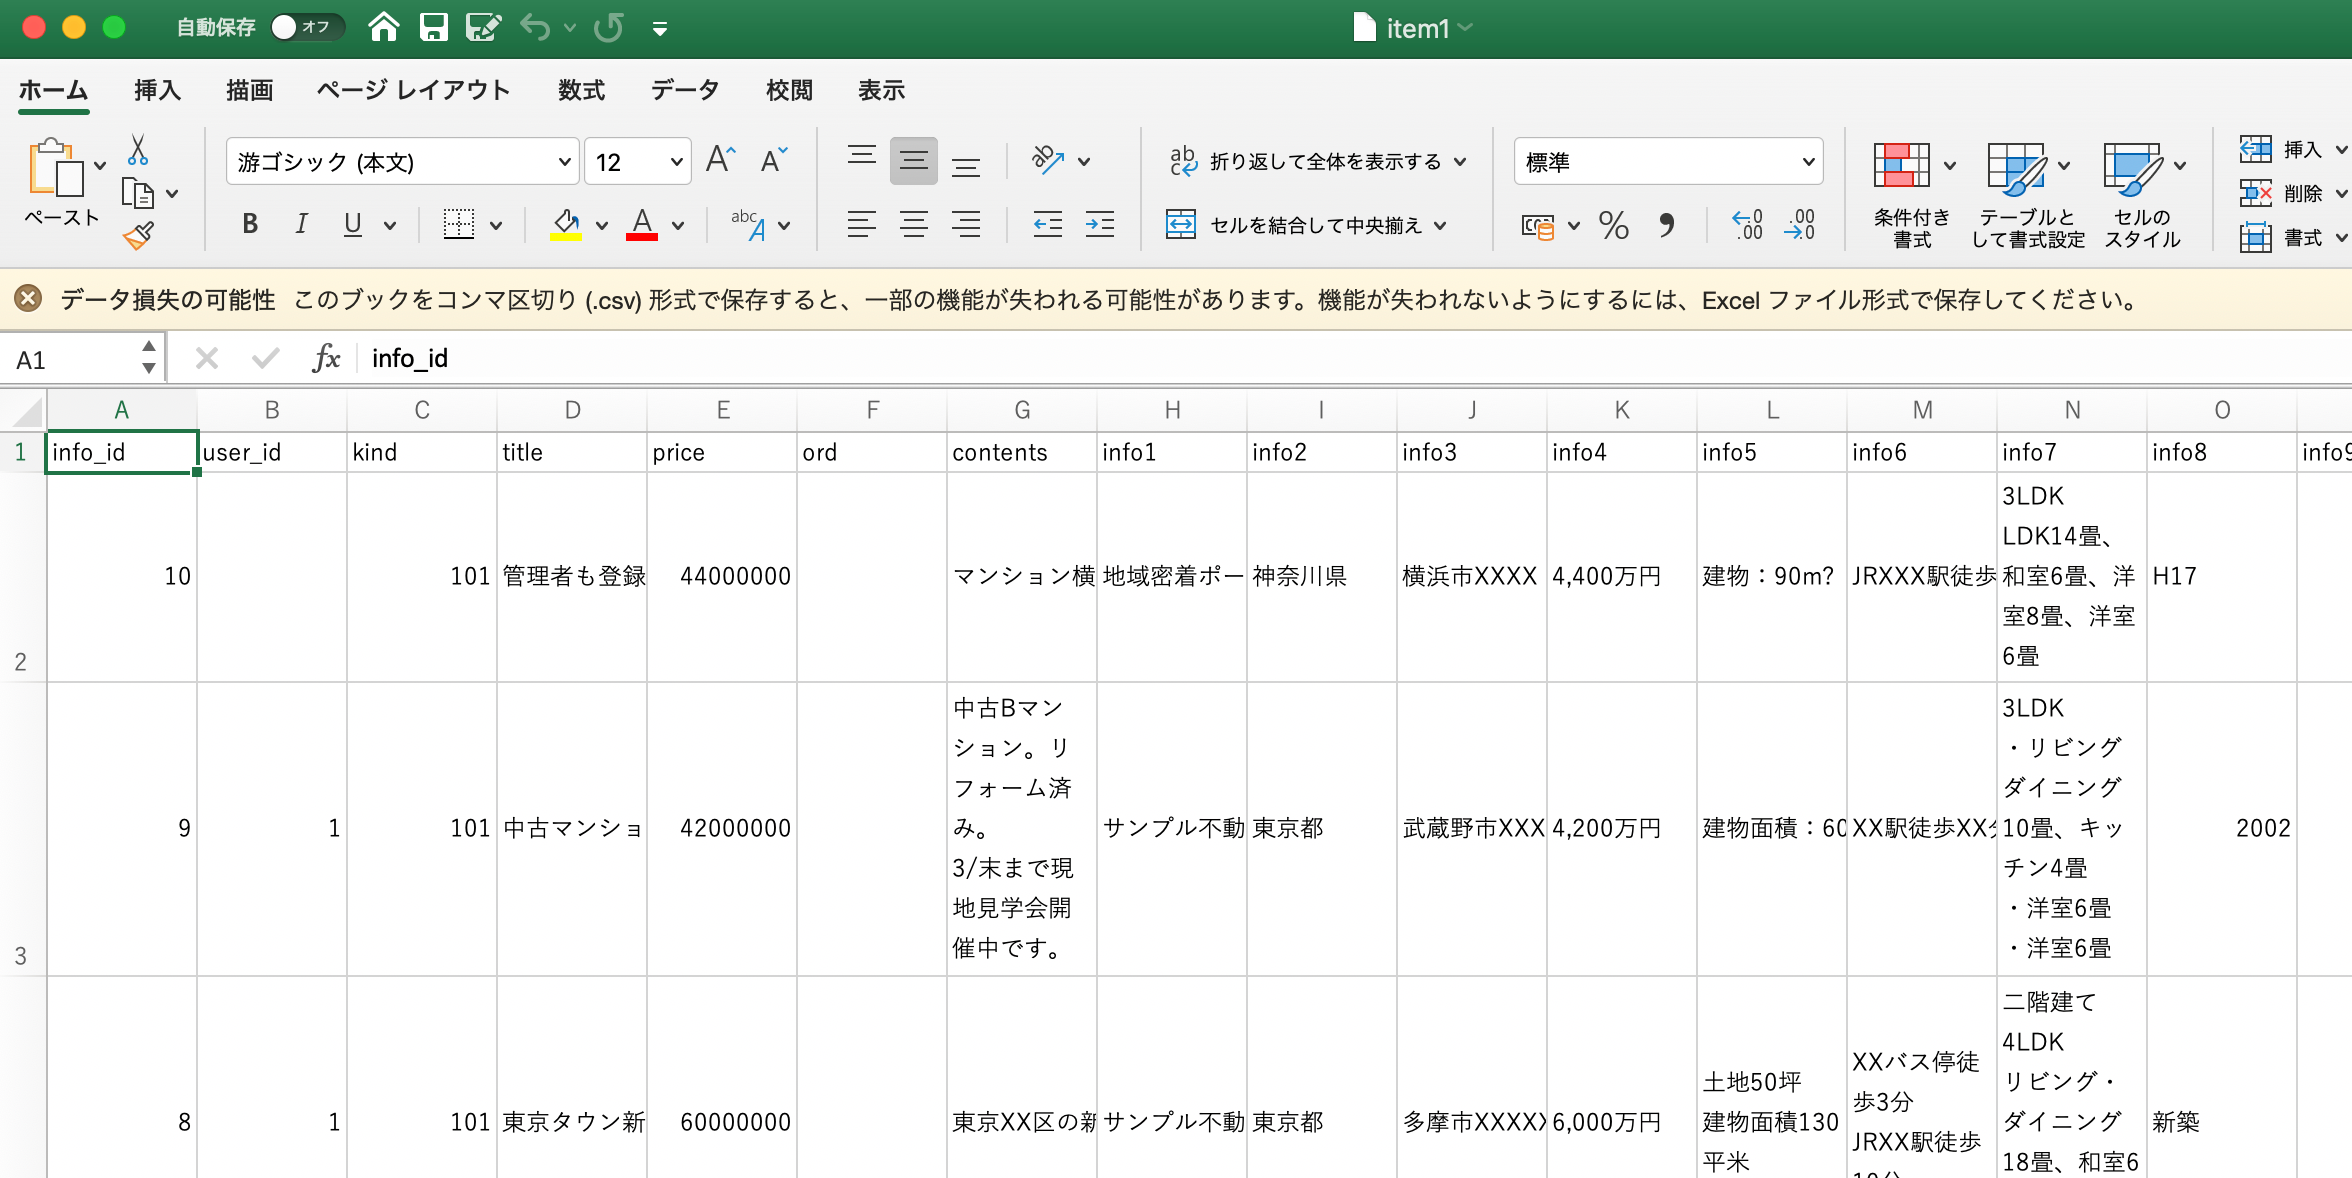The height and width of the screenshot is (1178, 2352).
Task: Click the 削除 delete cells button
Action: 2281,193
